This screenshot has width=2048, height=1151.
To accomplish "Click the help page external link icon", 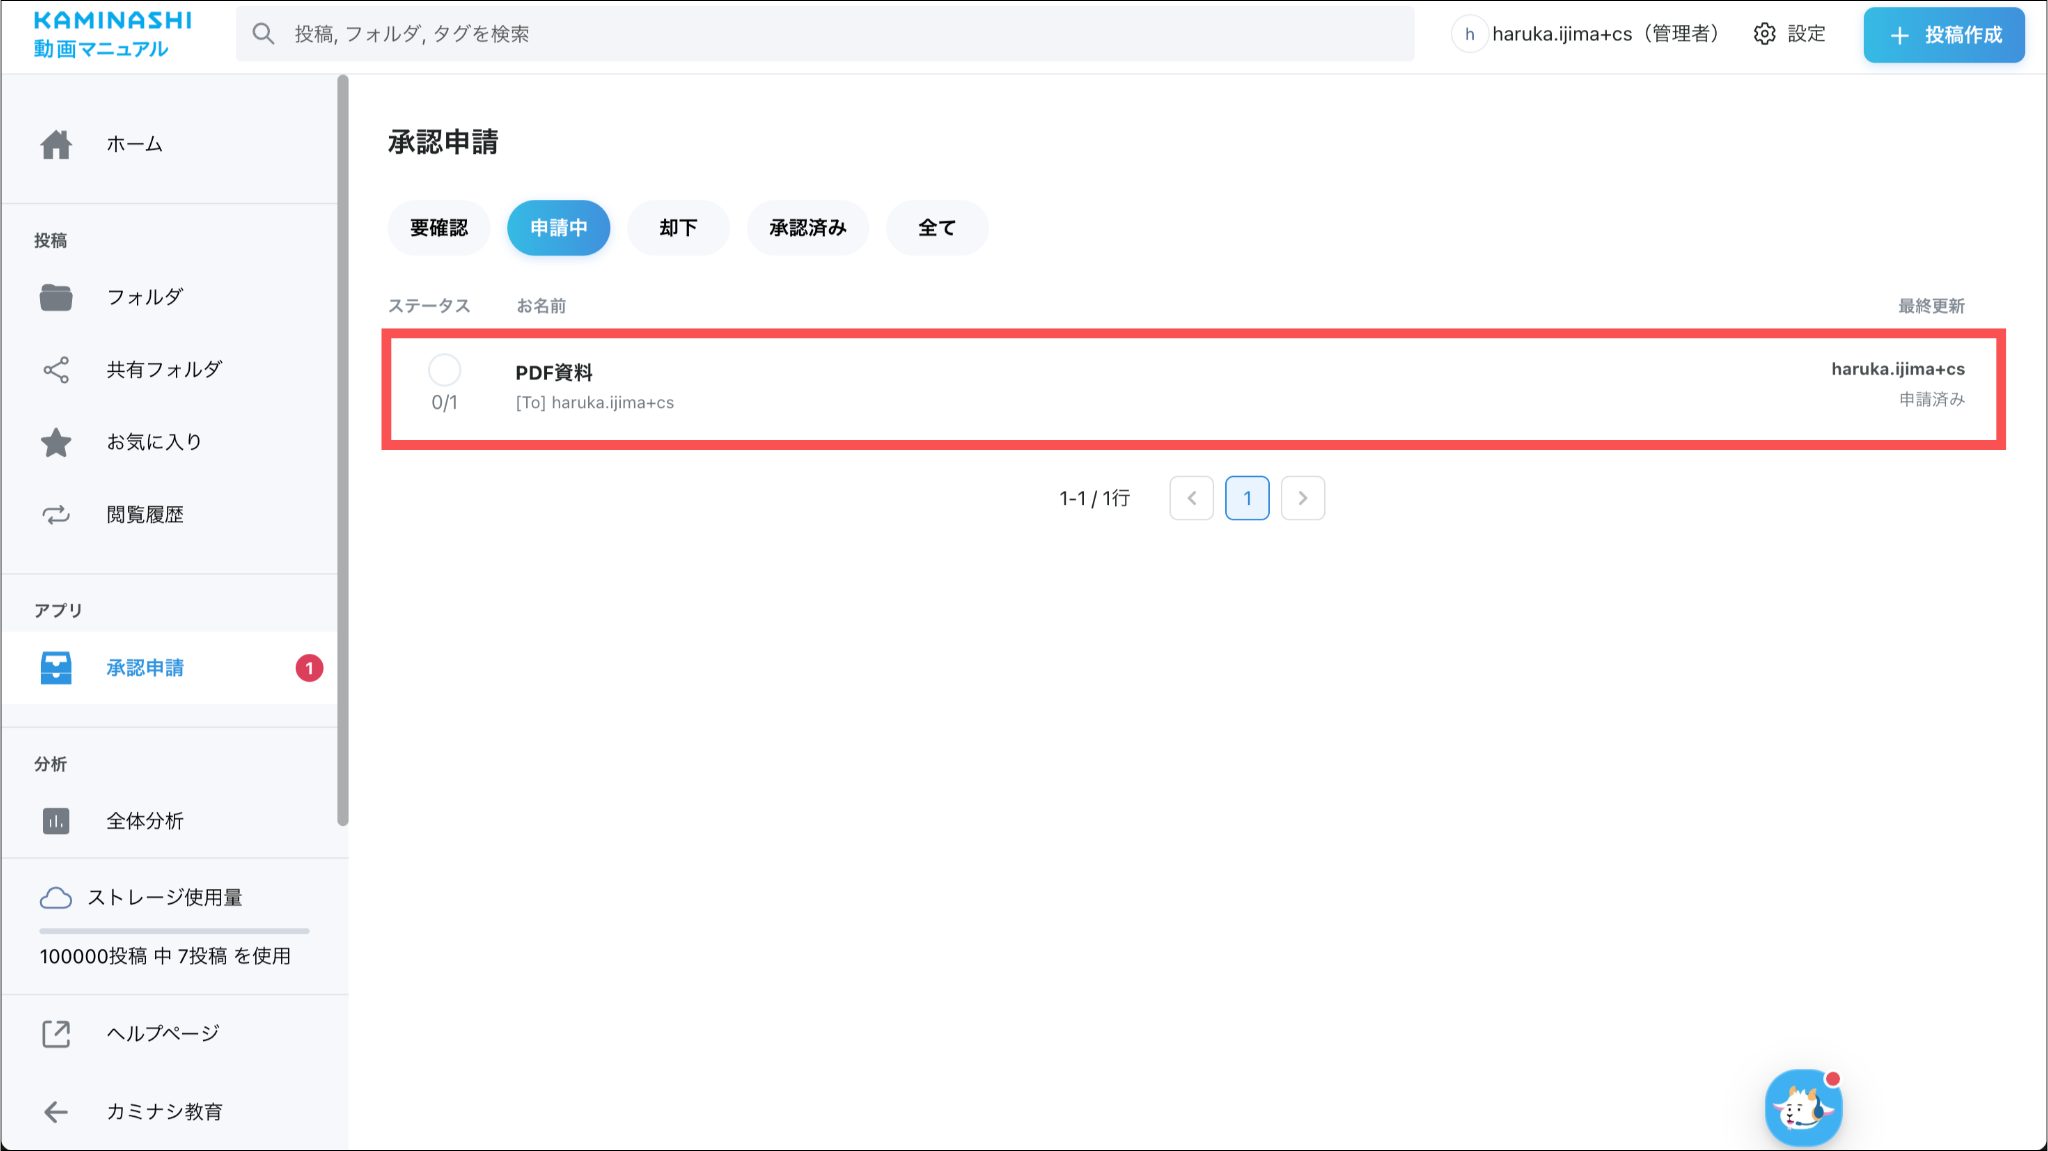I will click(x=56, y=1034).
